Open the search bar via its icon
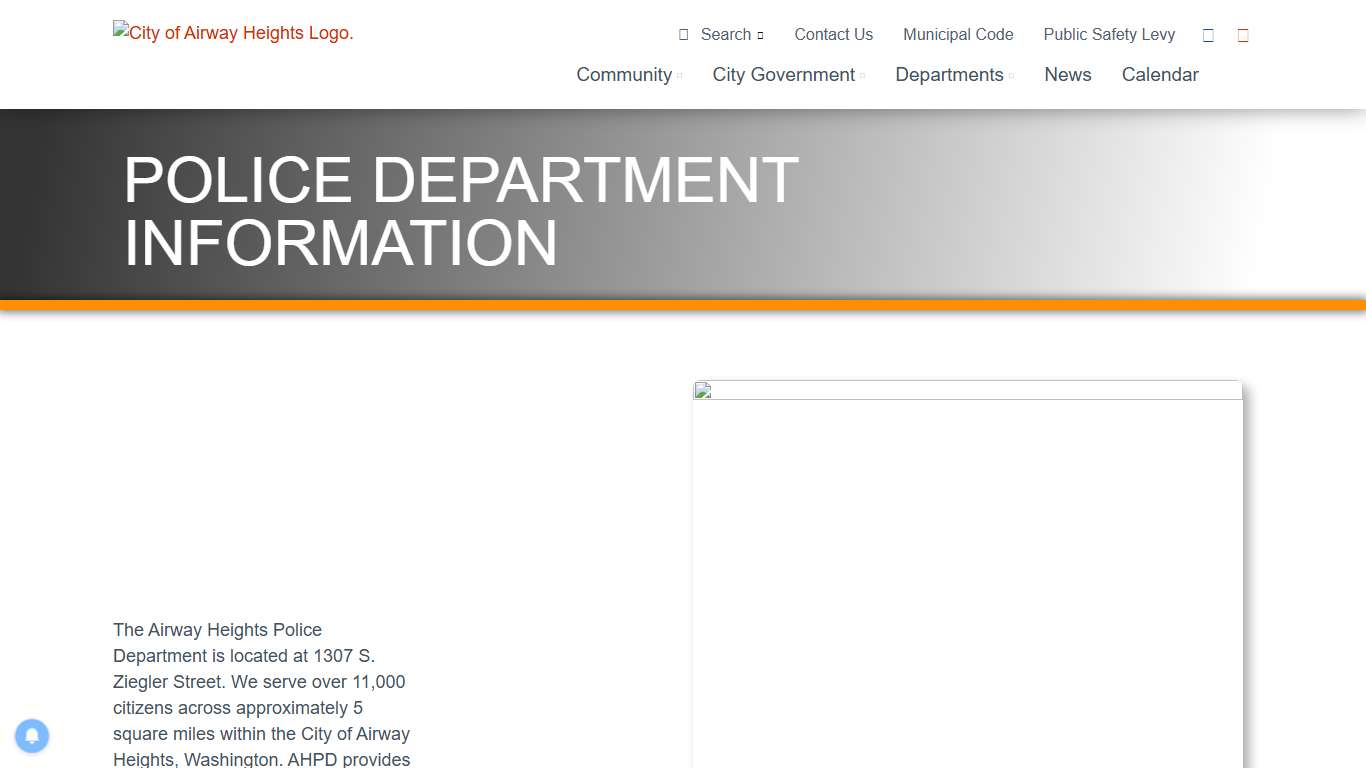Image resolution: width=1366 pixels, height=768 pixels. point(685,34)
